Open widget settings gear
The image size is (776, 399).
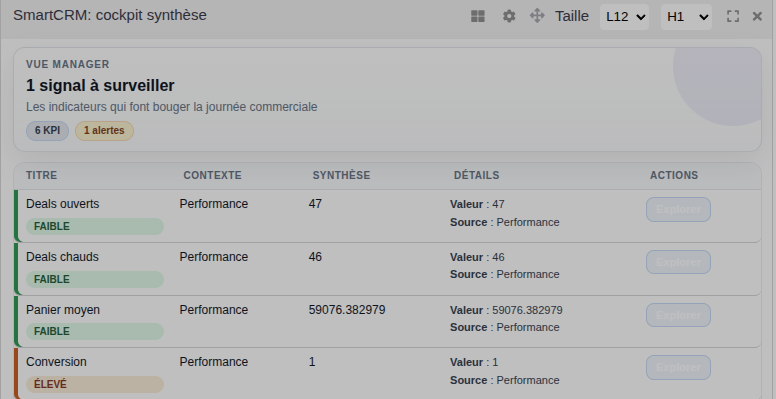coord(509,16)
